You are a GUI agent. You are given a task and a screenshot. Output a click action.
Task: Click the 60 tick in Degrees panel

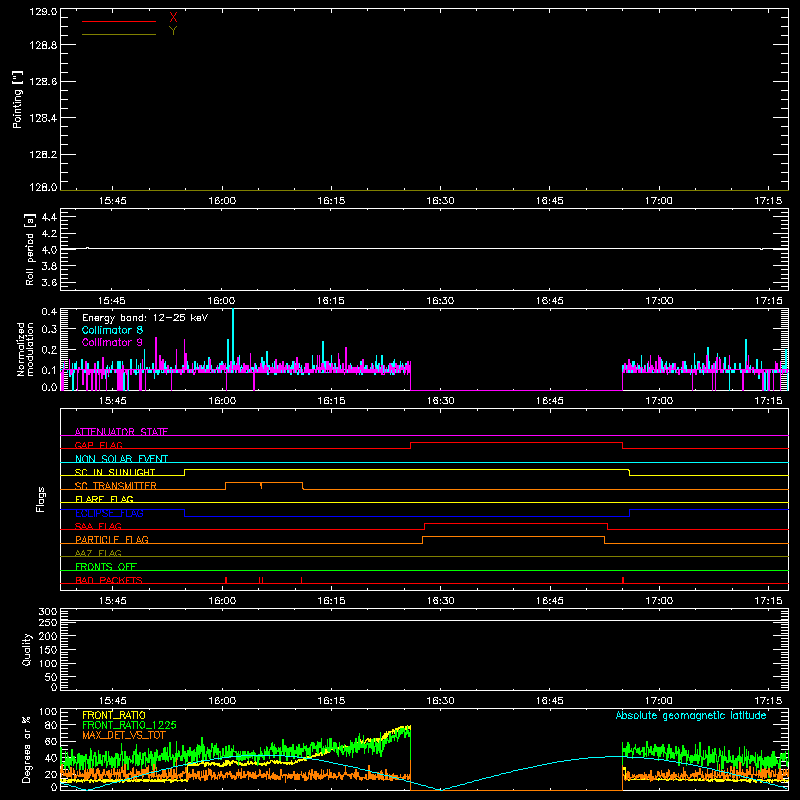pos(51,741)
